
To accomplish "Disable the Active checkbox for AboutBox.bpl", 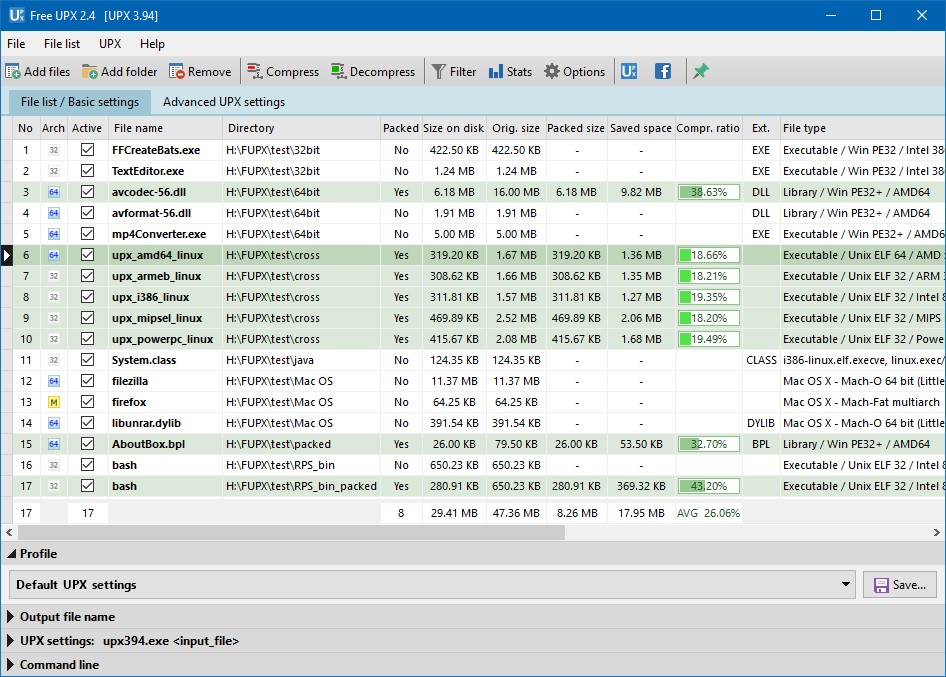I will pyautogui.click(x=87, y=444).
